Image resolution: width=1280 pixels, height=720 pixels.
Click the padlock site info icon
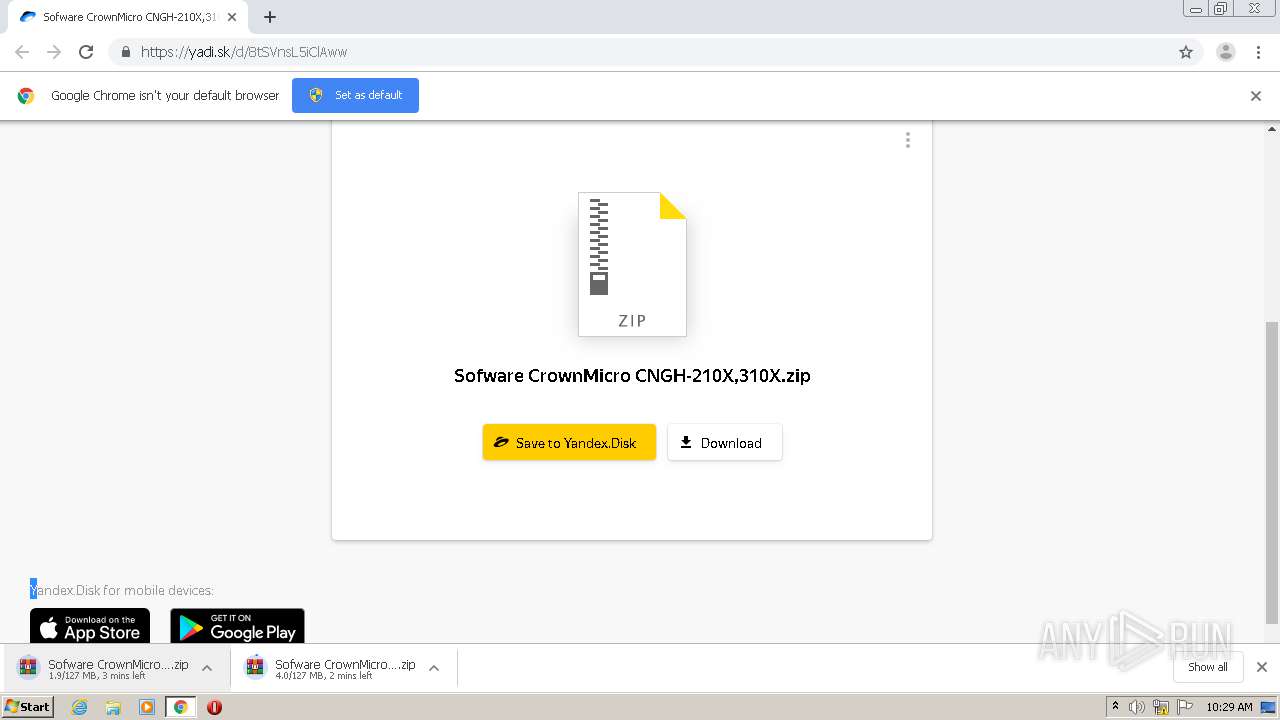point(125,52)
